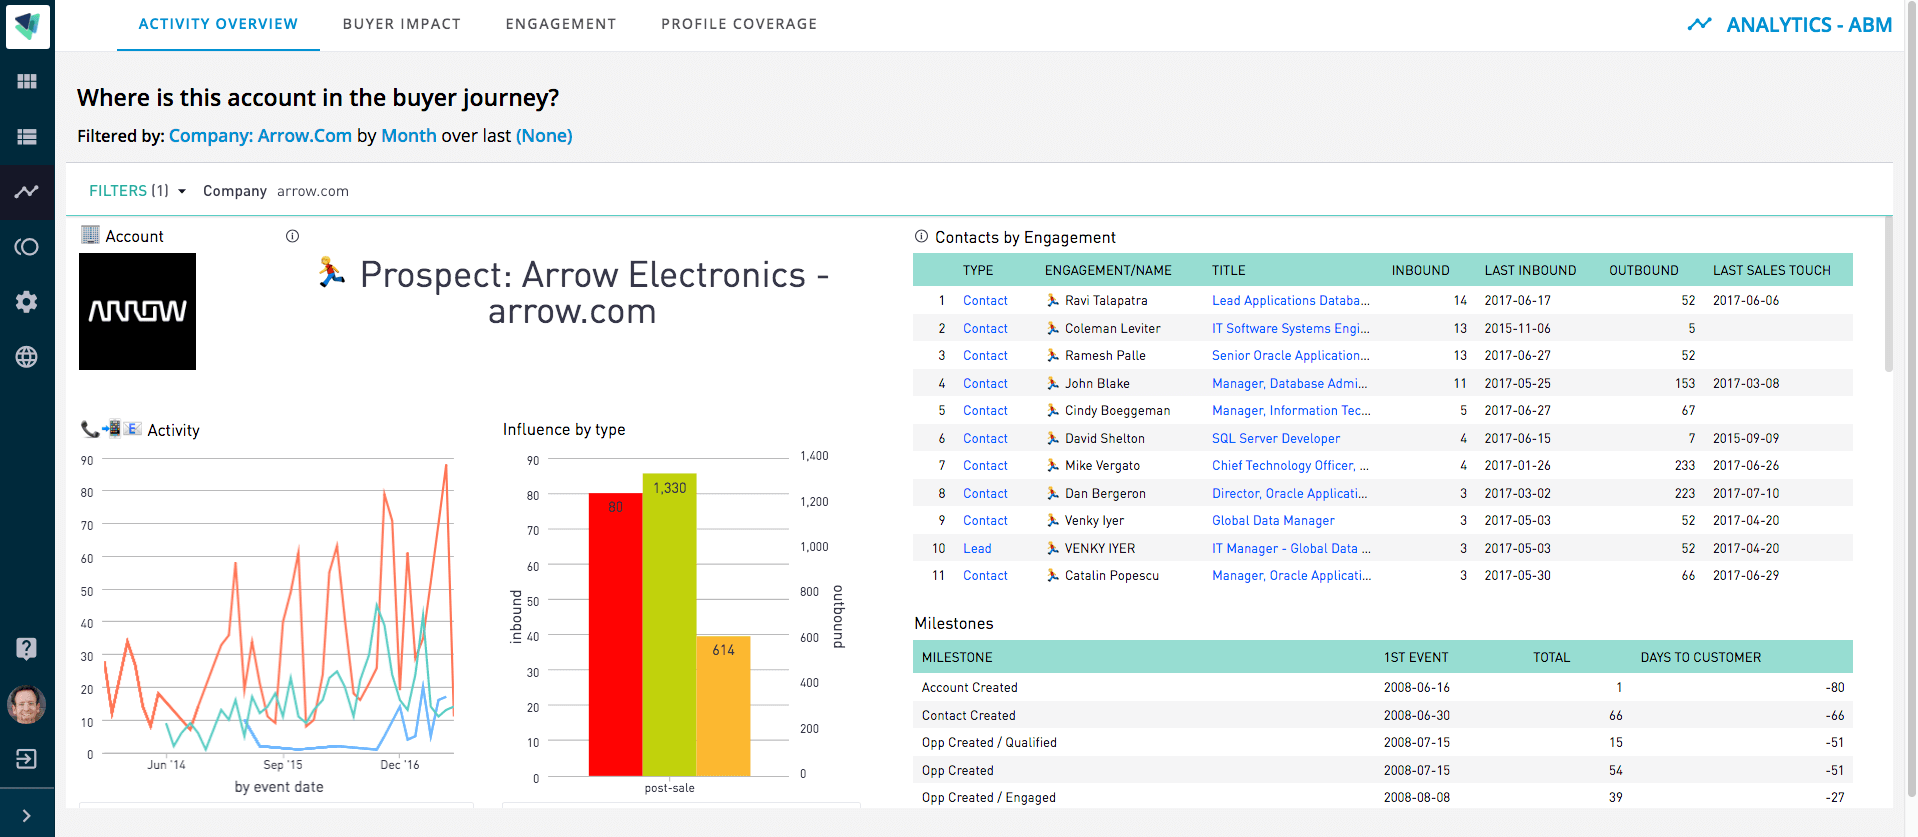Click the (None) time range link
This screenshot has height=837, width=1918.
pos(544,136)
